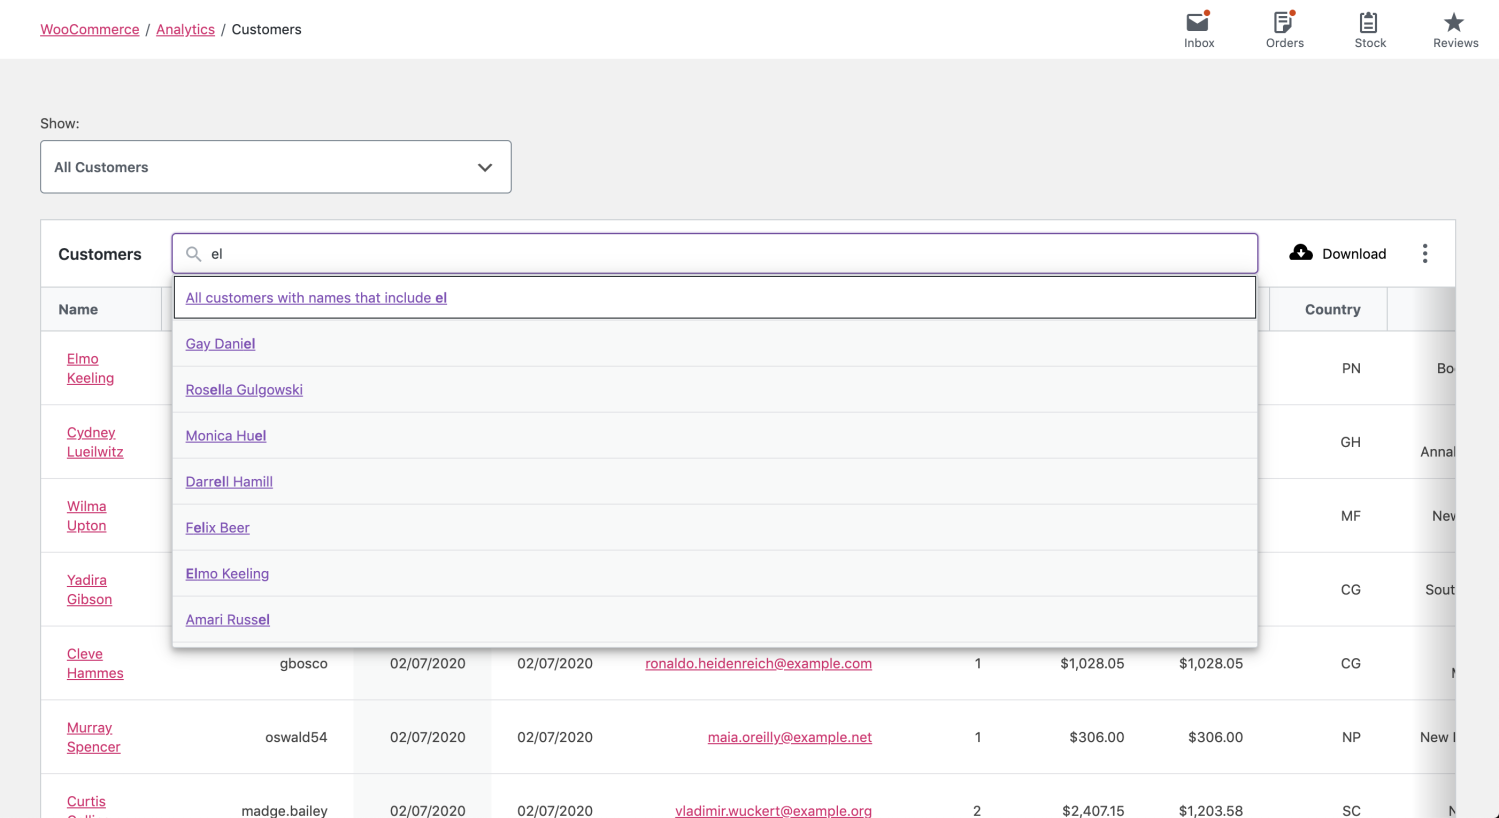Navigate to the Analytics breadcrumb

(x=185, y=29)
